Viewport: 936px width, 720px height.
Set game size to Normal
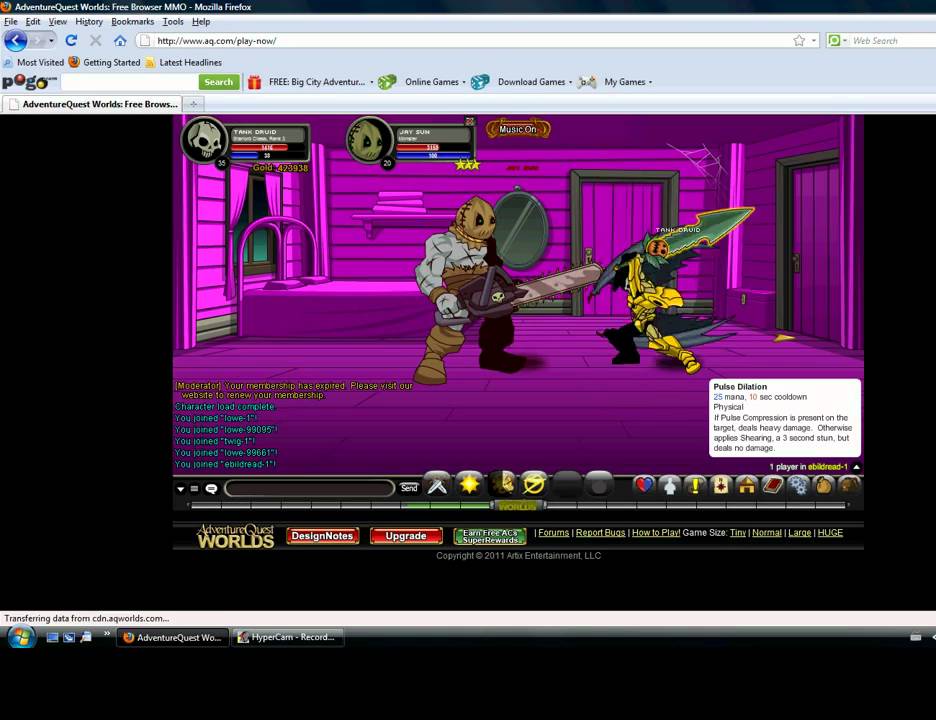(766, 533)
